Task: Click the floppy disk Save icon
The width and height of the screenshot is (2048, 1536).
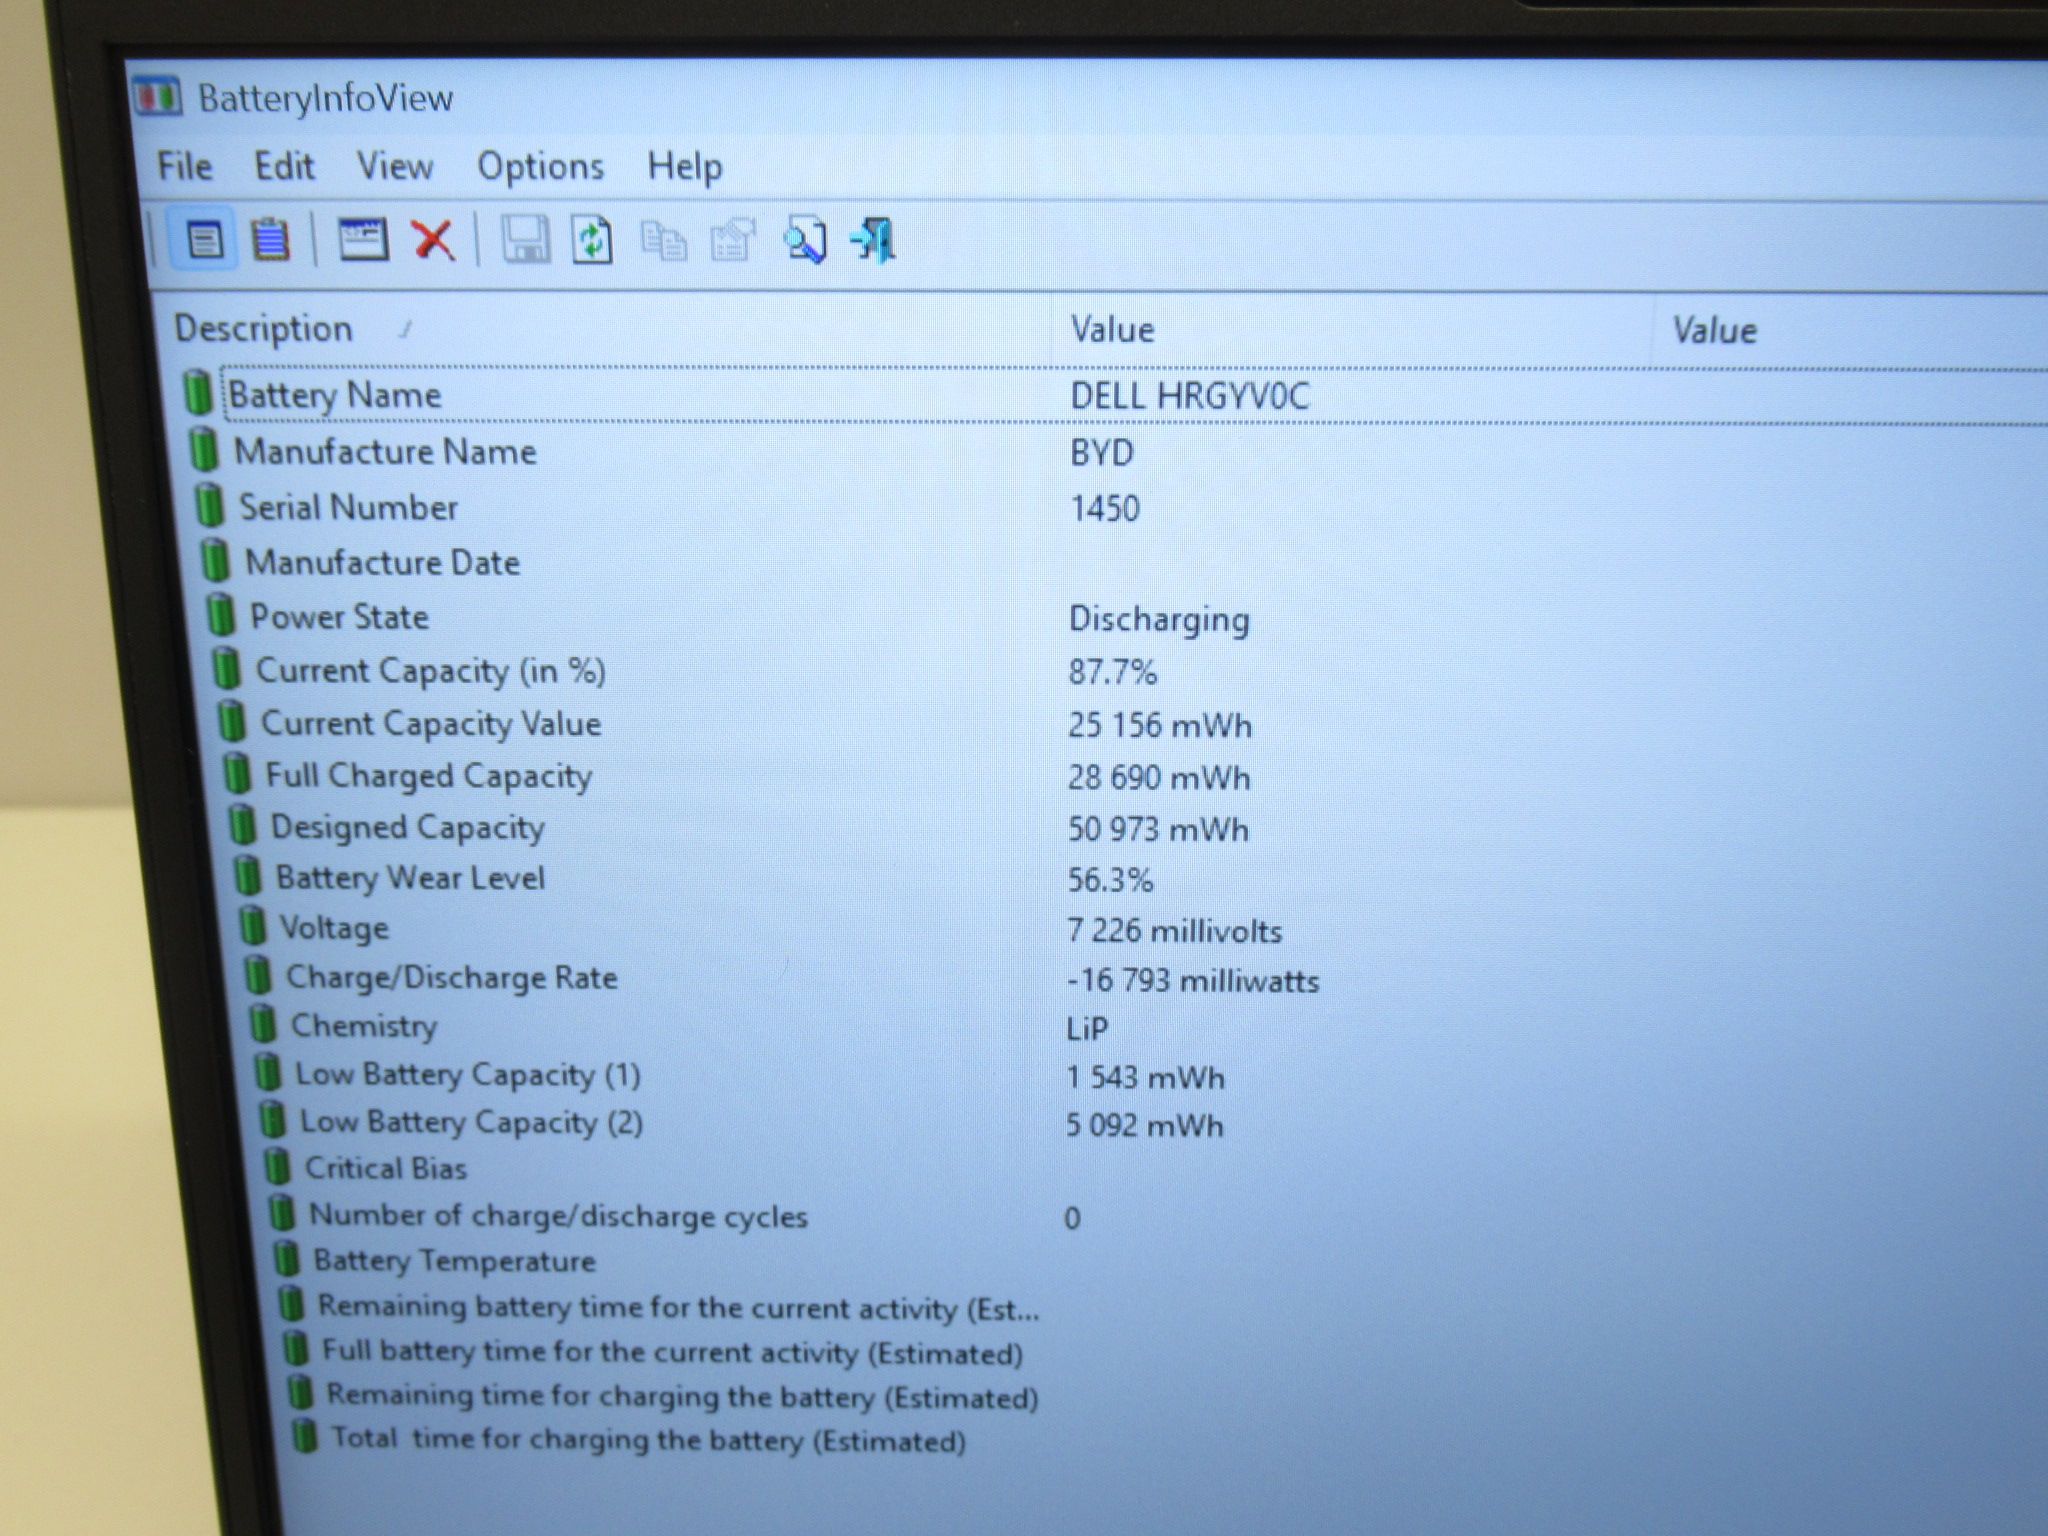Action: pyautogui.click(x=525, y=240)
